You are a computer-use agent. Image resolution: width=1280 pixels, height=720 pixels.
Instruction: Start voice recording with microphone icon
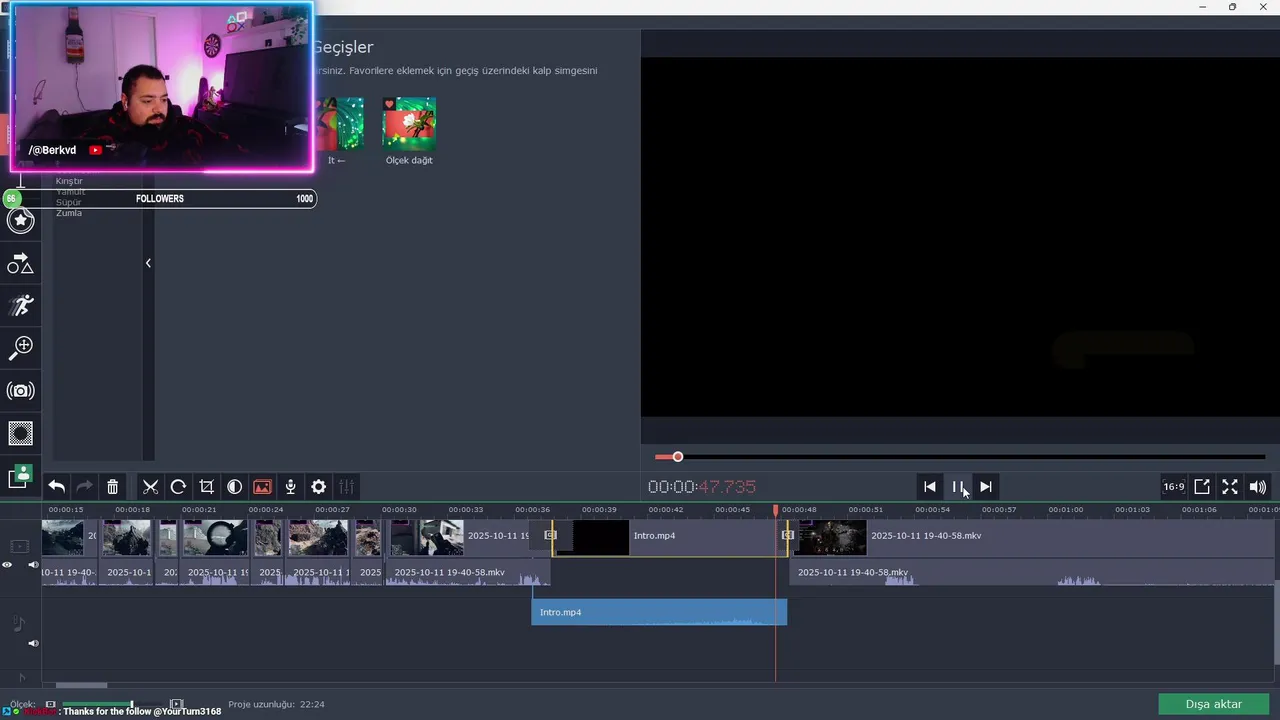(x=290, y=487)
